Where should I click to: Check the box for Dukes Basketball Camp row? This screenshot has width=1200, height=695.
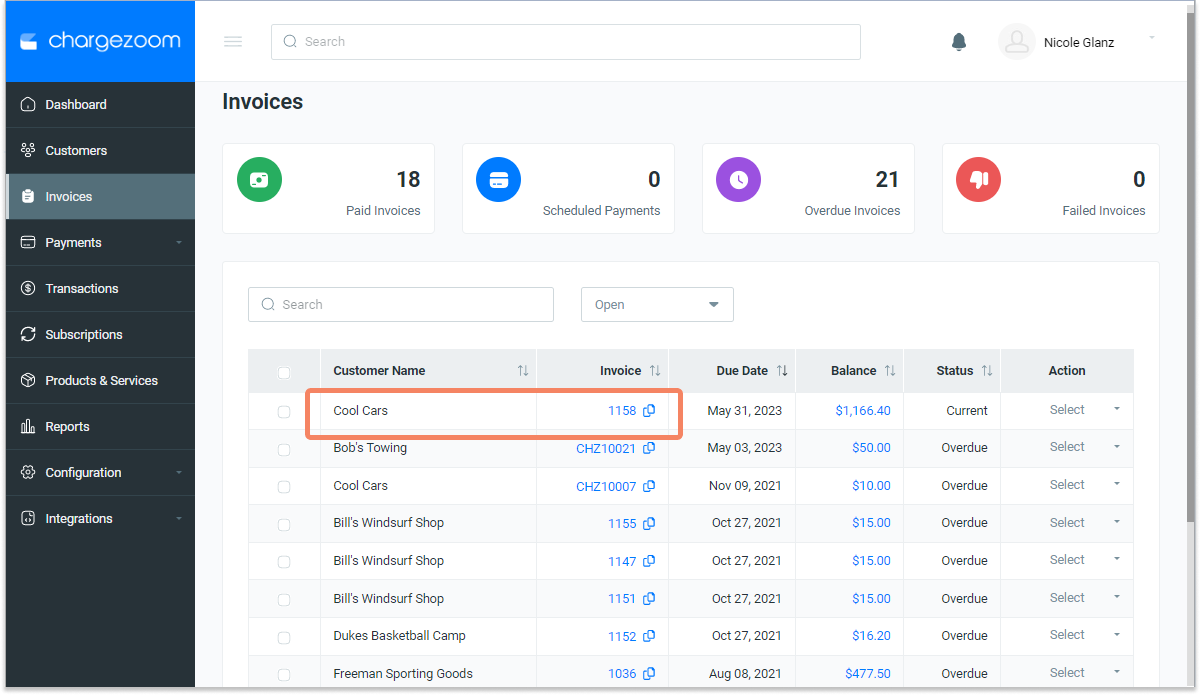(284, 638)
